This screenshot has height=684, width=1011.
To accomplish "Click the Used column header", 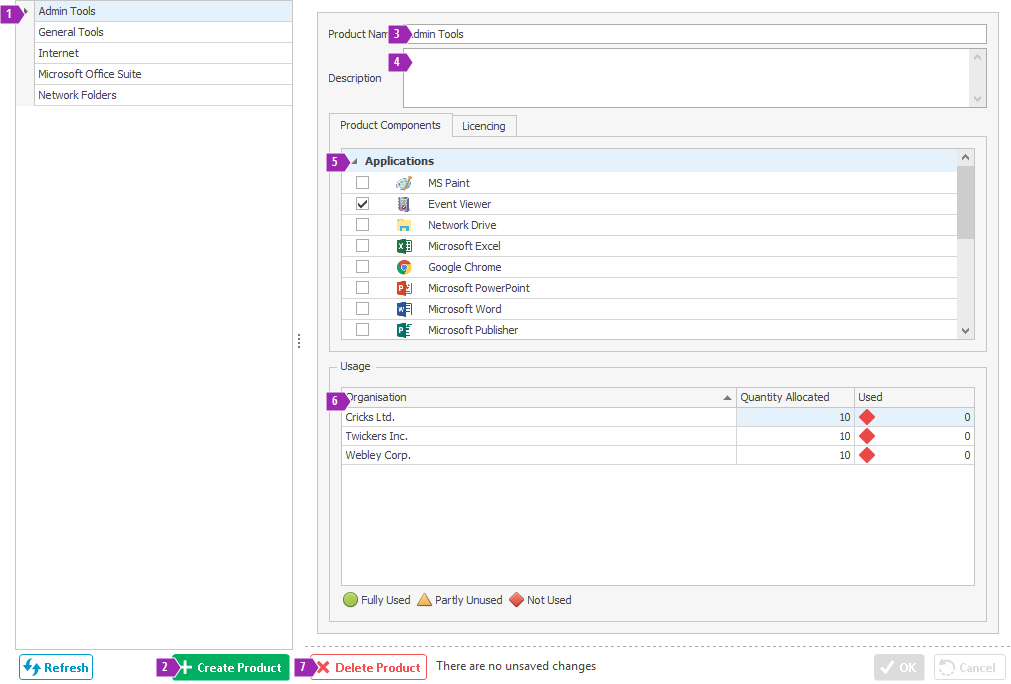I will pos(914,398).
